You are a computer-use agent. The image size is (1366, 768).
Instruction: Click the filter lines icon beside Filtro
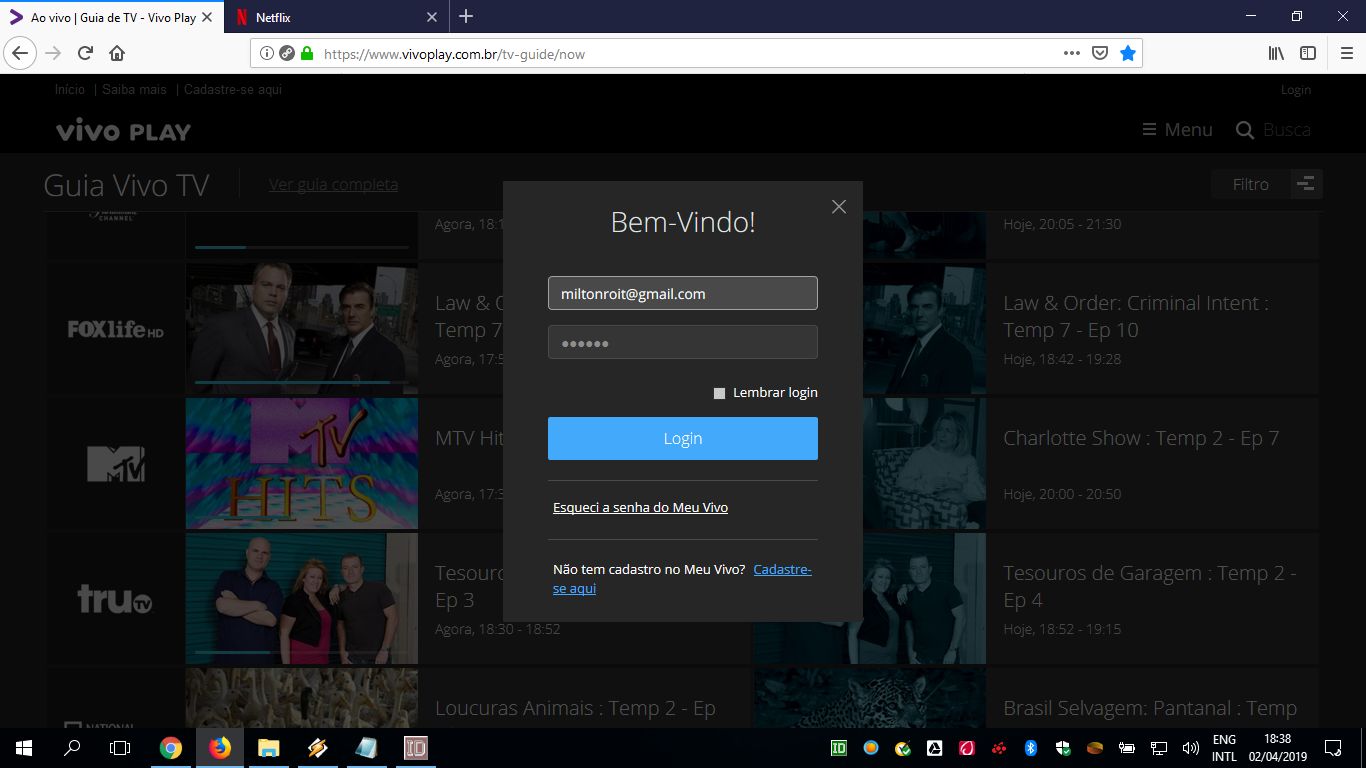pyautogui.click(x=1306, y=184)
